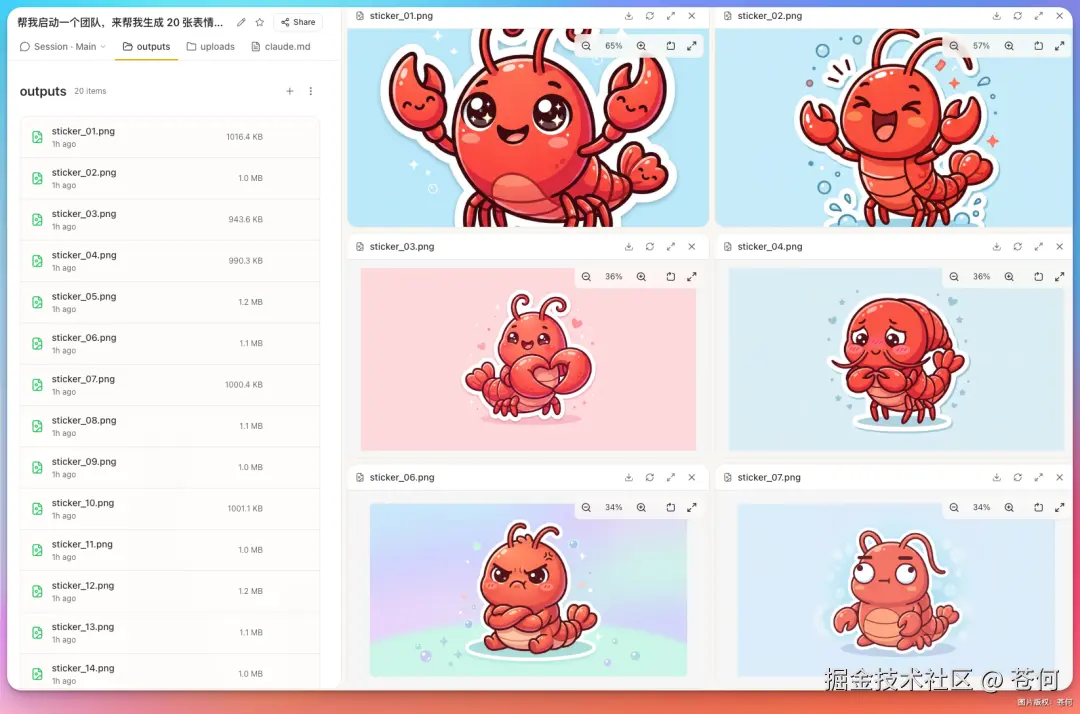Refresh the sticker_03.png preview panel
The width and height of the screenshot is (1080, 714).
pyautogui.click(x=650, y=246)
